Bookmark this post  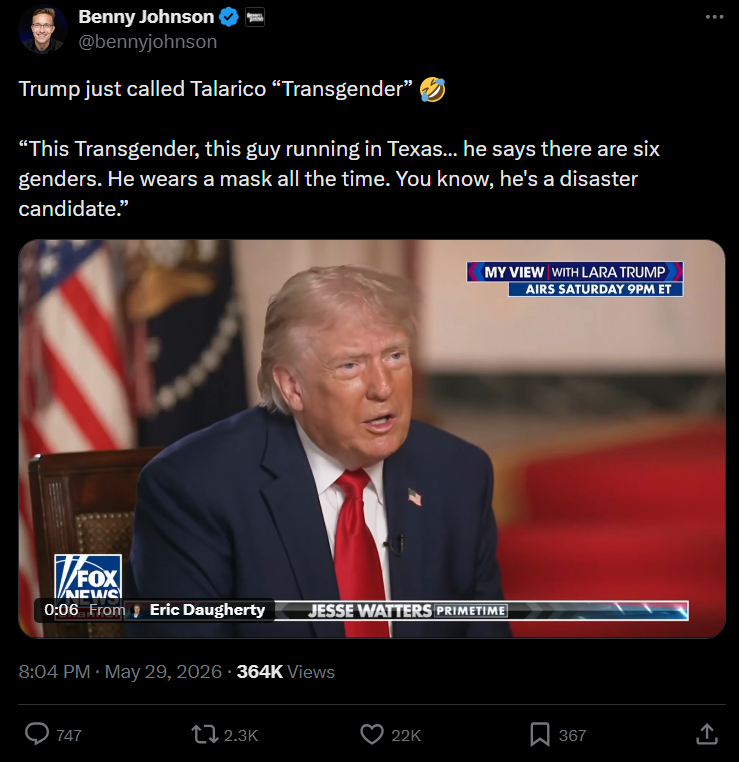(540, 734)
